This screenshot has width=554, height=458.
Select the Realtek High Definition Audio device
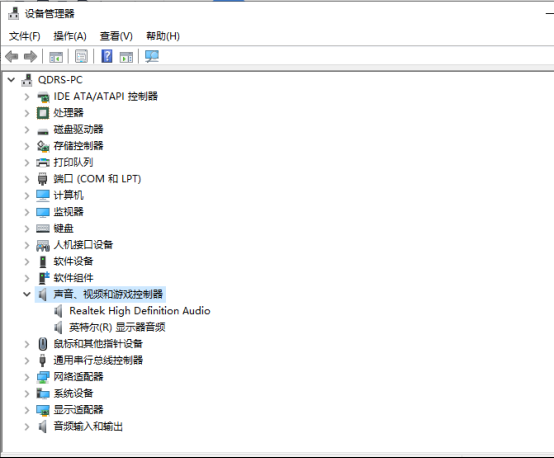tap(140, 311)
